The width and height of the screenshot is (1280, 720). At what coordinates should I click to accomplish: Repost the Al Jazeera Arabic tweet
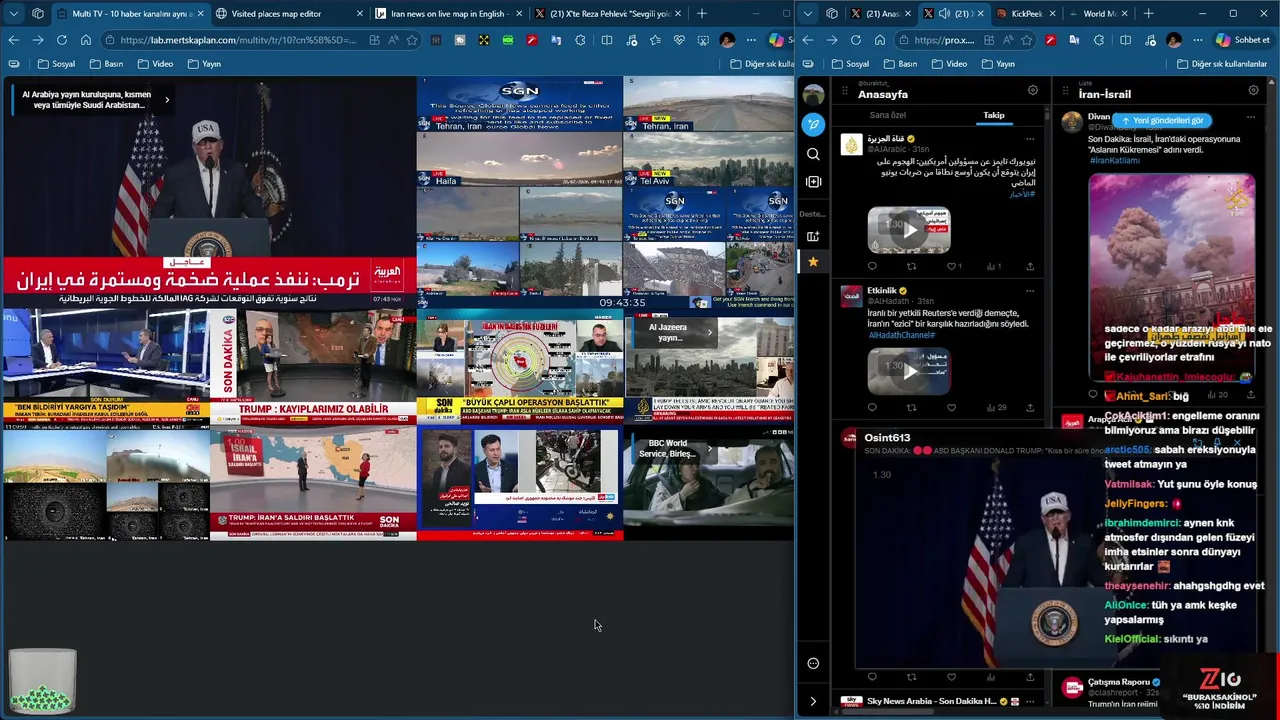[x=911, y=266]
